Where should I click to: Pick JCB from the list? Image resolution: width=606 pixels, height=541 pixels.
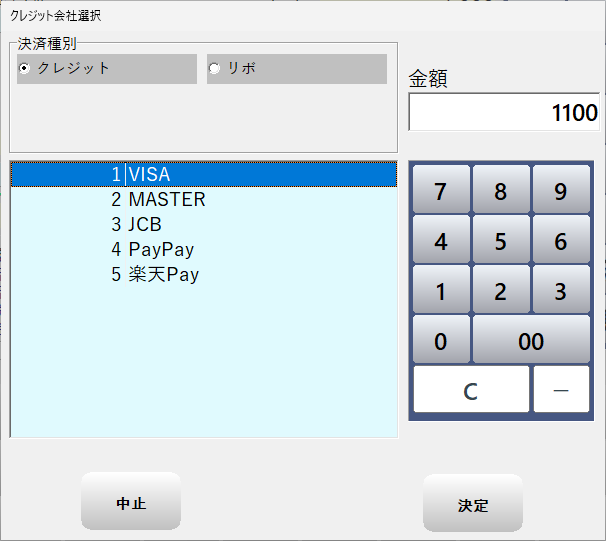(x=144, y=225)
